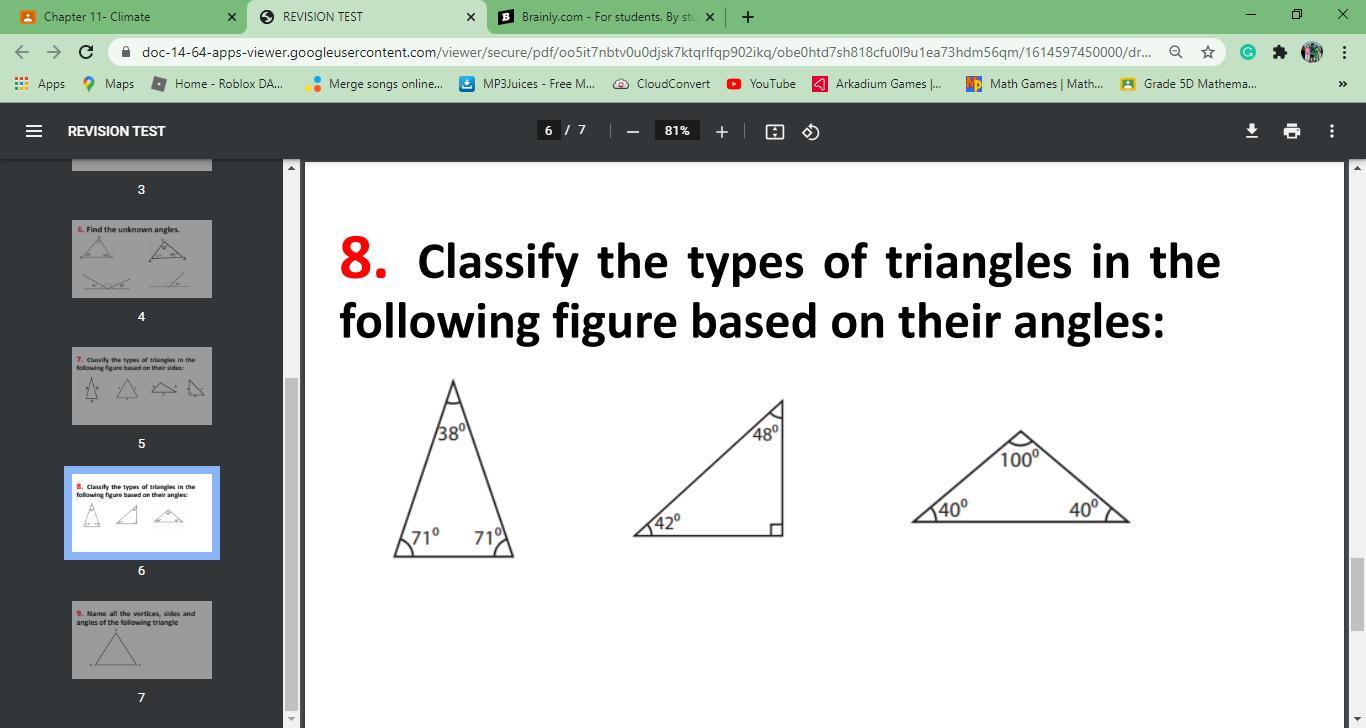Click the main document scroll down arrow
The height and width of the screenshot is (728, 1366).
pos(1357,720)
